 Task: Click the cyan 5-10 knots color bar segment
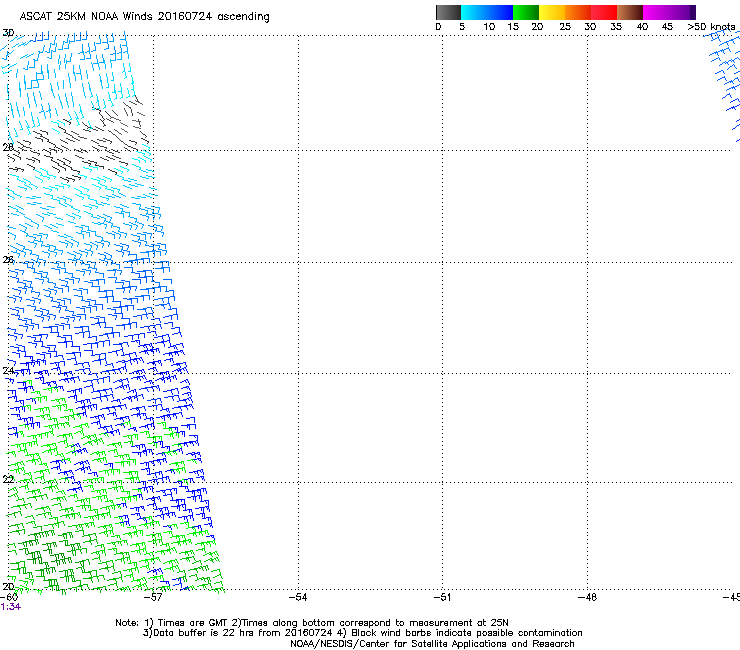tap(474, 12)
